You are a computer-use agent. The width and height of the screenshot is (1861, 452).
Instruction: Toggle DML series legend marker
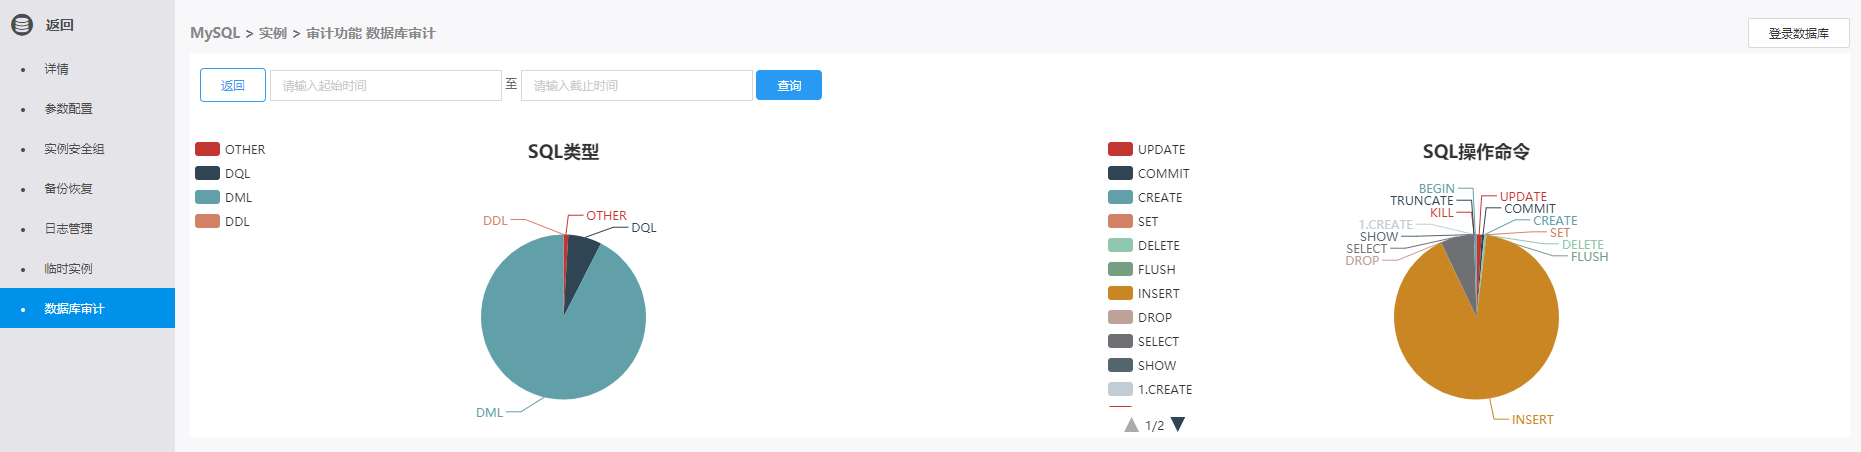click(x=208, y=197)
